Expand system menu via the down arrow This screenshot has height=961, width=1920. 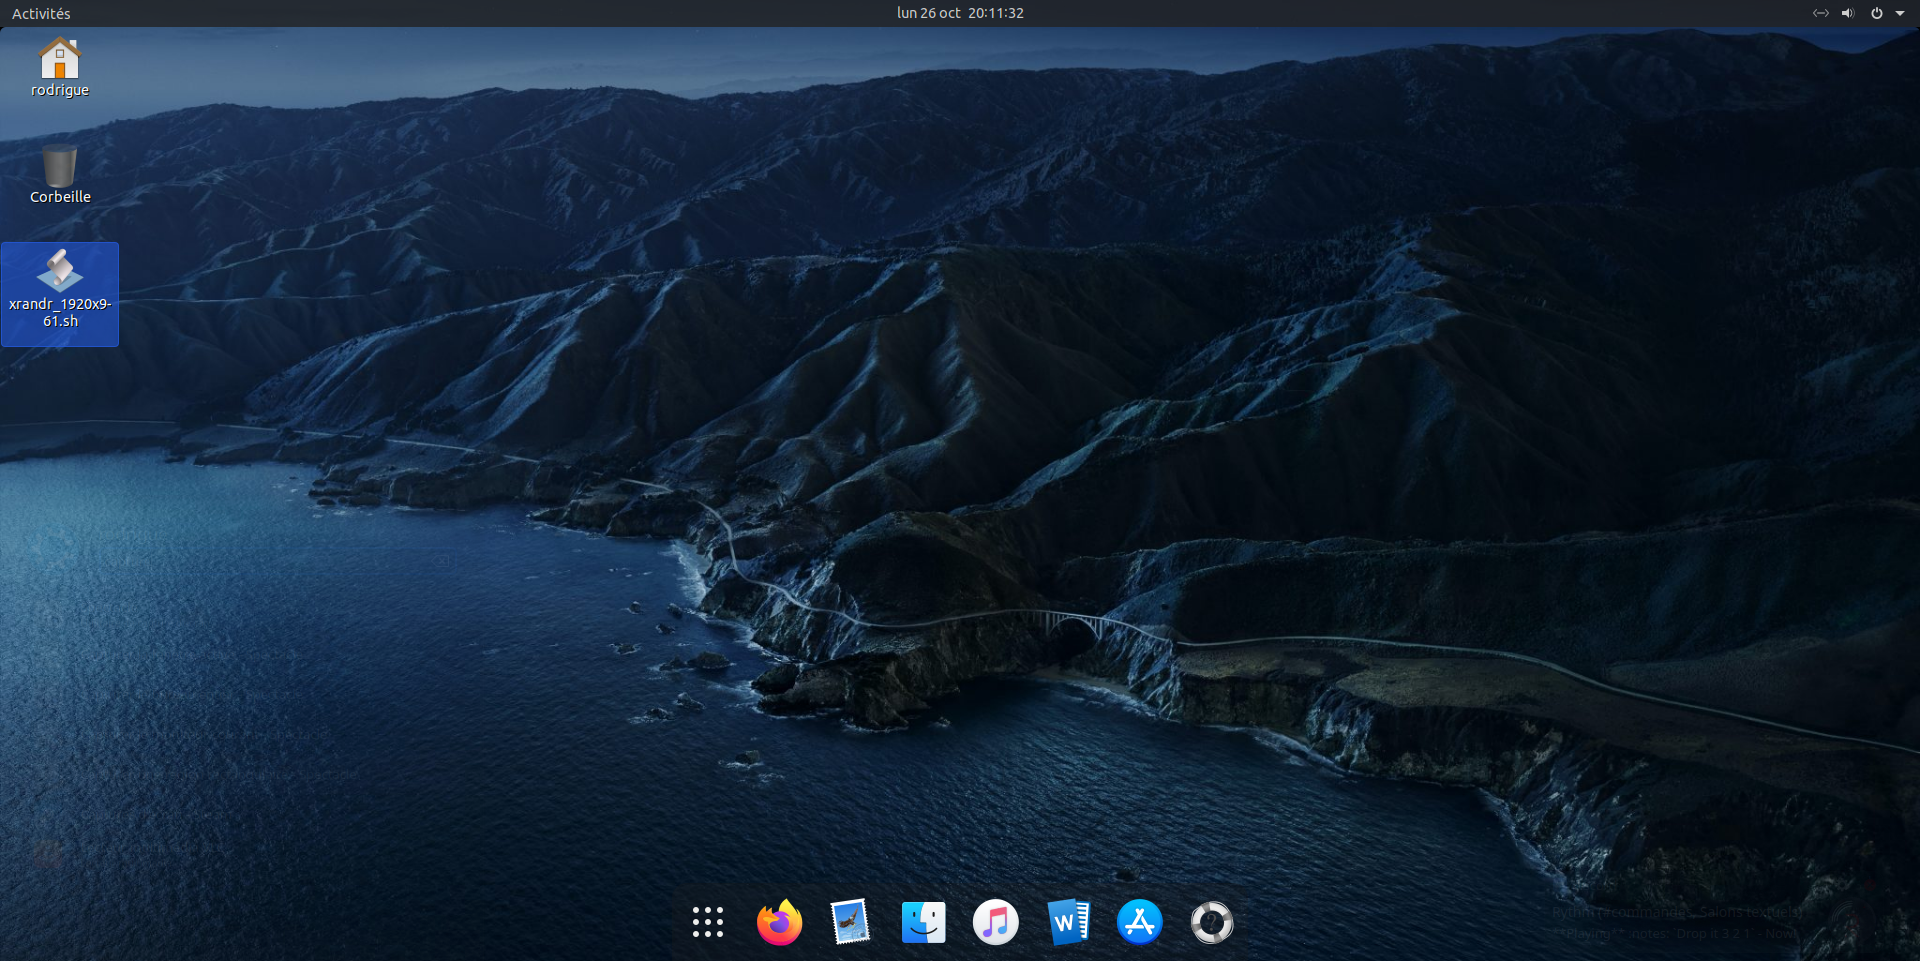1900,13
